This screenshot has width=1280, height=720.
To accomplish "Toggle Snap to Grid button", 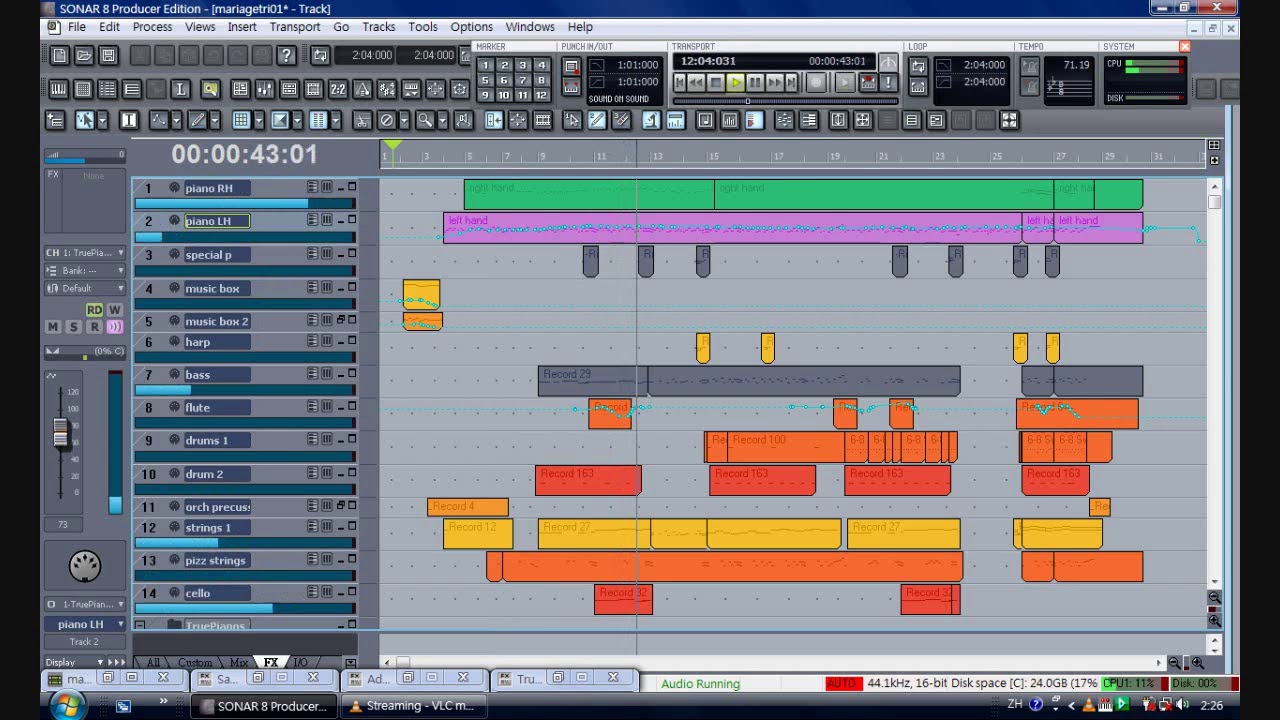I will [241, 121].
